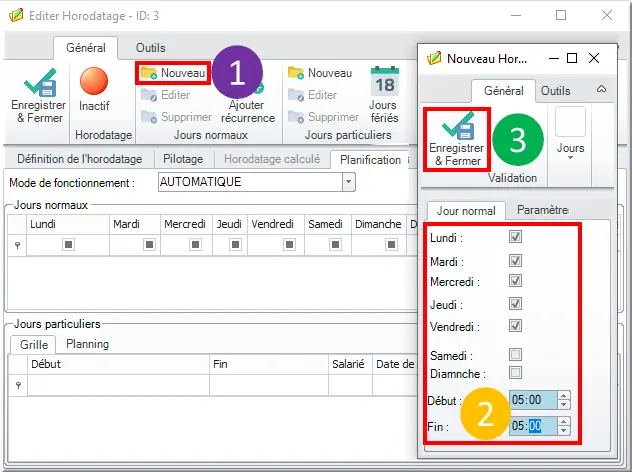Image resolution: width=632 pixels, height=472 pixels.
Task: Open Pilotage tab
Action: click(183, 159)
